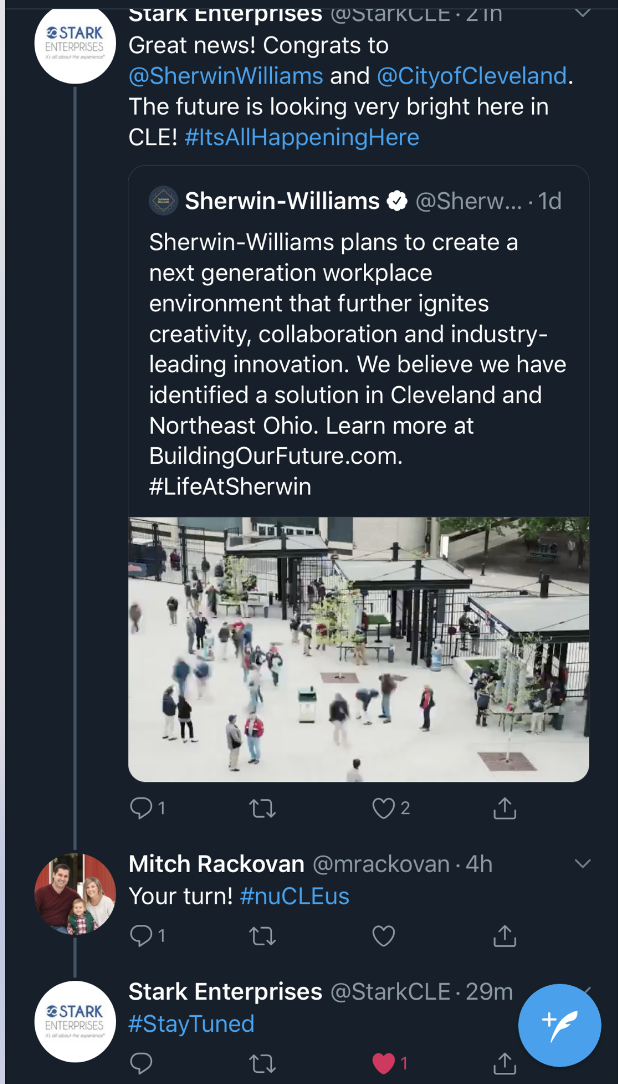The height and width of the screenshot is (1084, 618).
Task: Open the quoted tweet's plaza photo
Action: (x=358, y=648)
